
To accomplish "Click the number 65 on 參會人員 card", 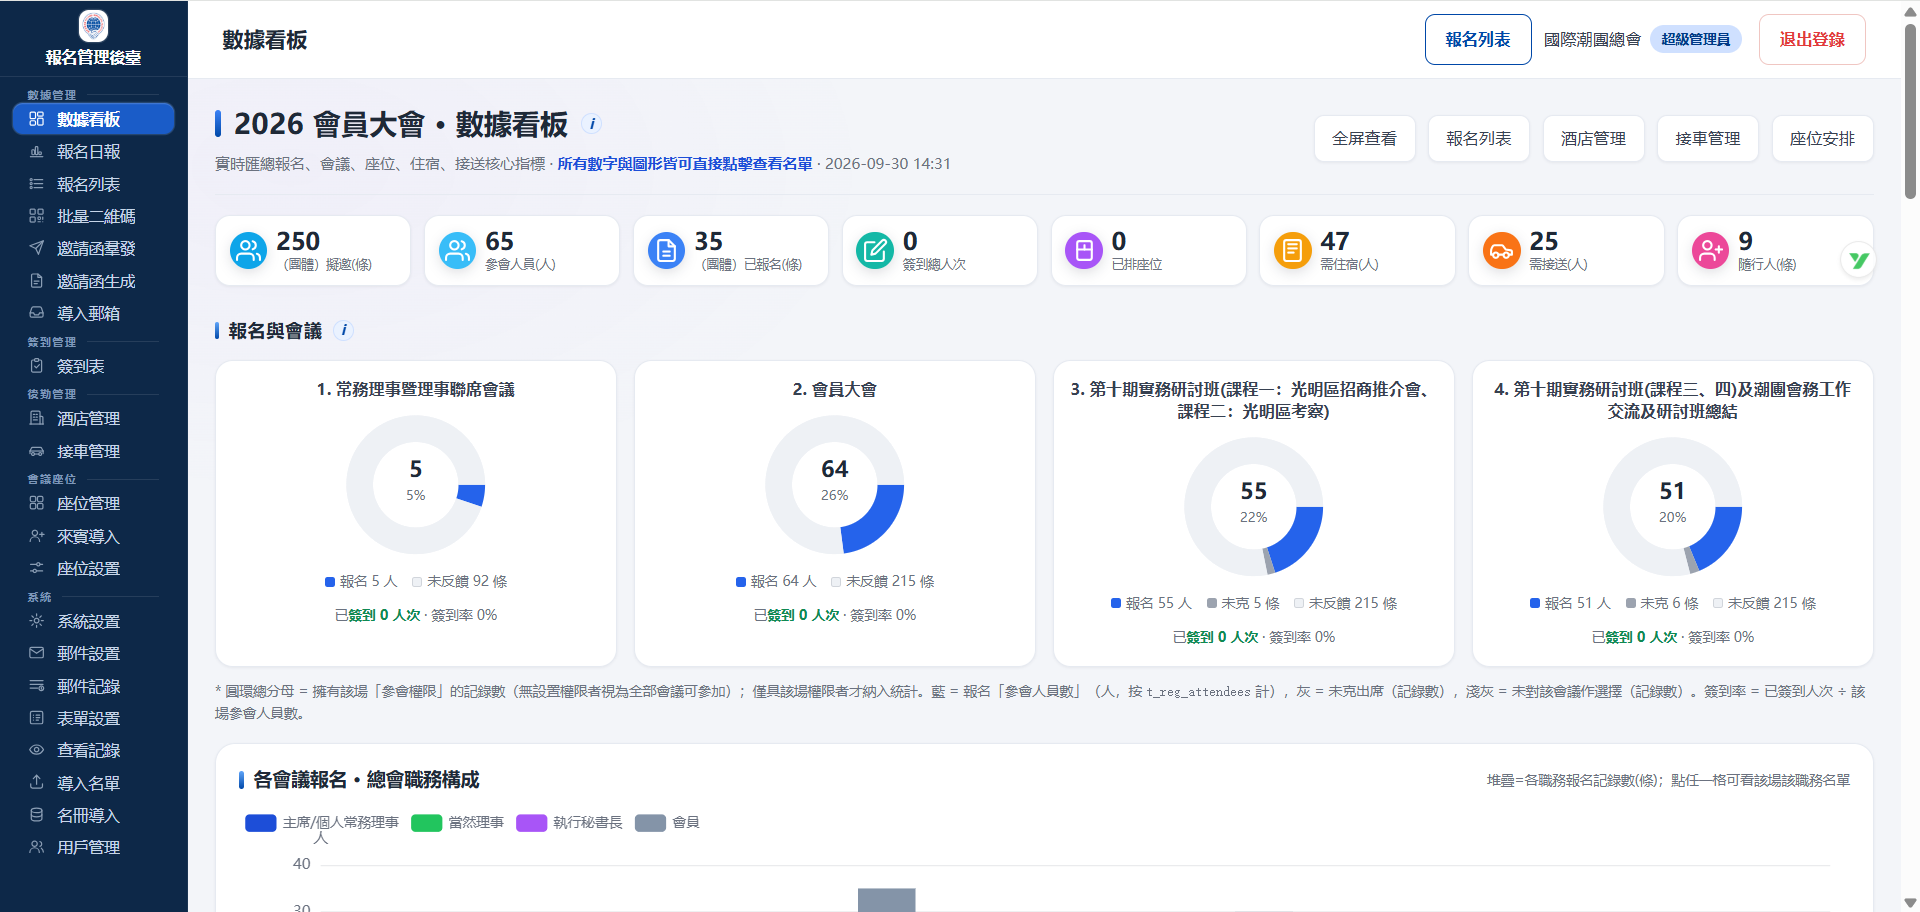I will pos(499,241).
